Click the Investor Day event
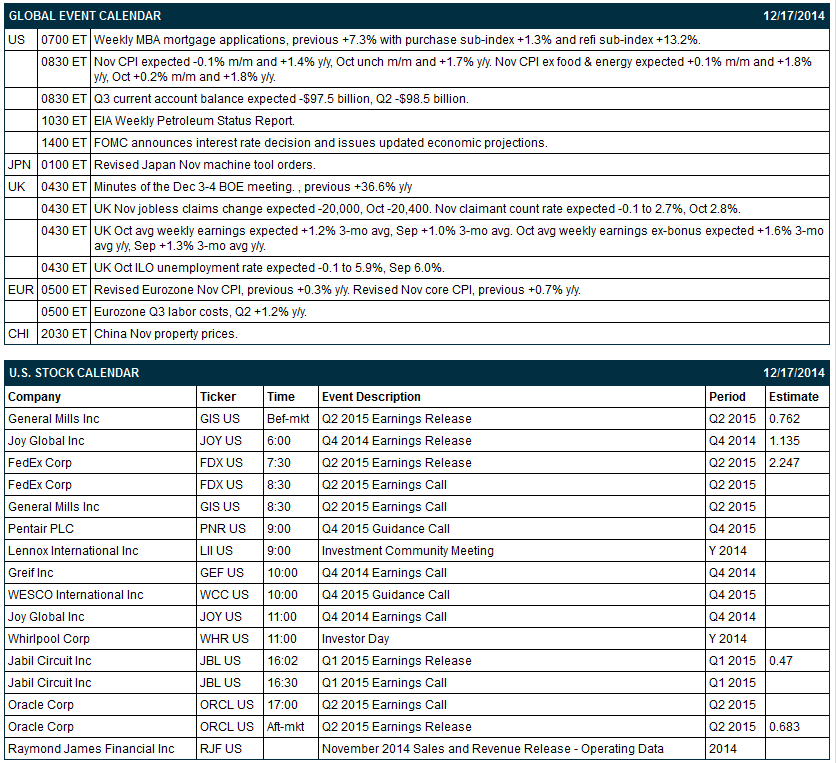The width and height of the screenshot is (836, 763). [356, 639]
